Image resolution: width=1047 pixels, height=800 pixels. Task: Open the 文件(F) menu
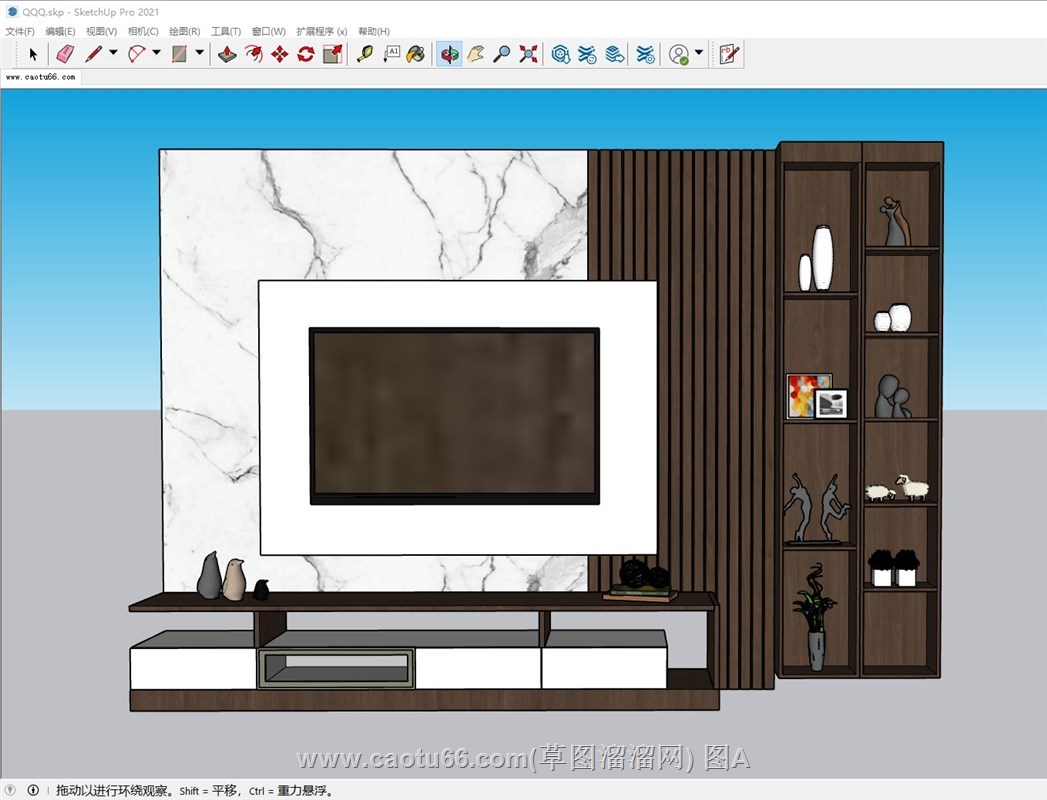coord(19,32)
